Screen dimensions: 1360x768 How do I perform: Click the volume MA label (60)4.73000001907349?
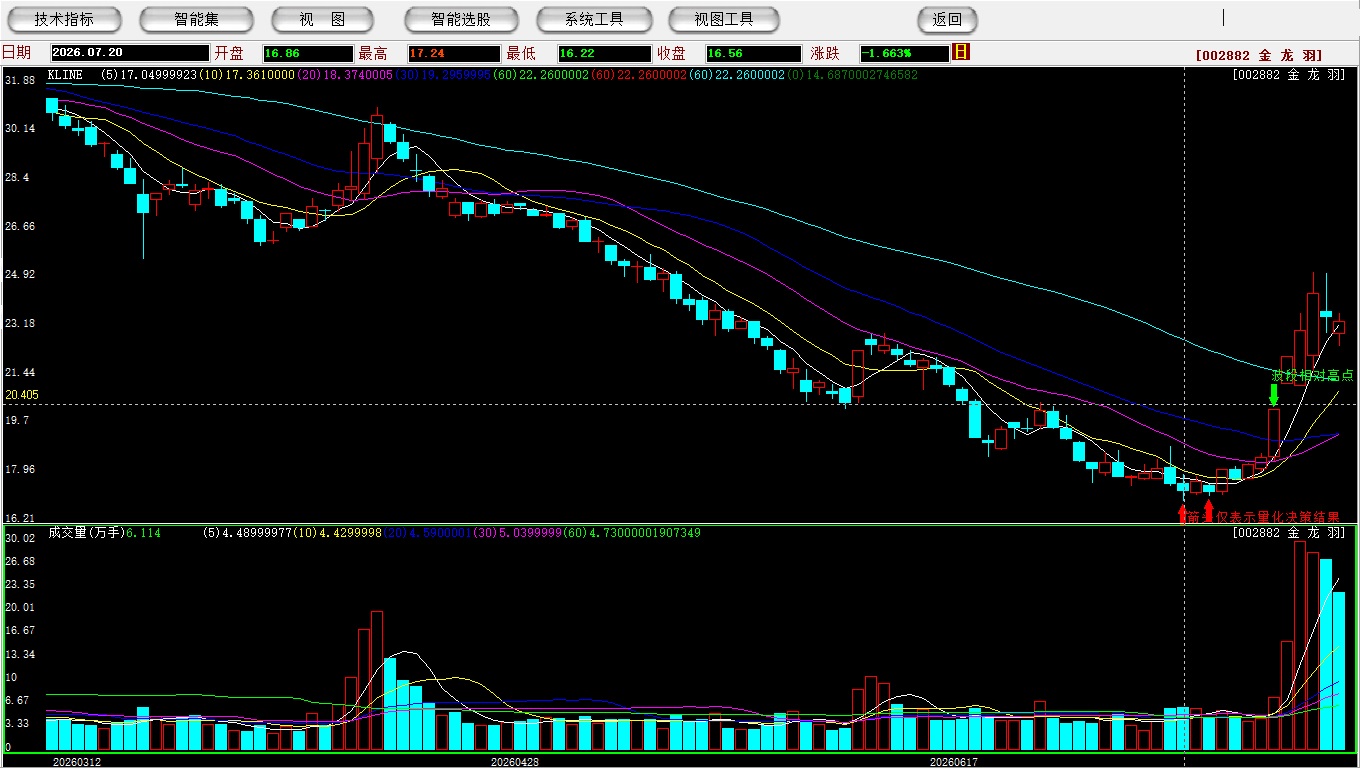click(634, 533)
